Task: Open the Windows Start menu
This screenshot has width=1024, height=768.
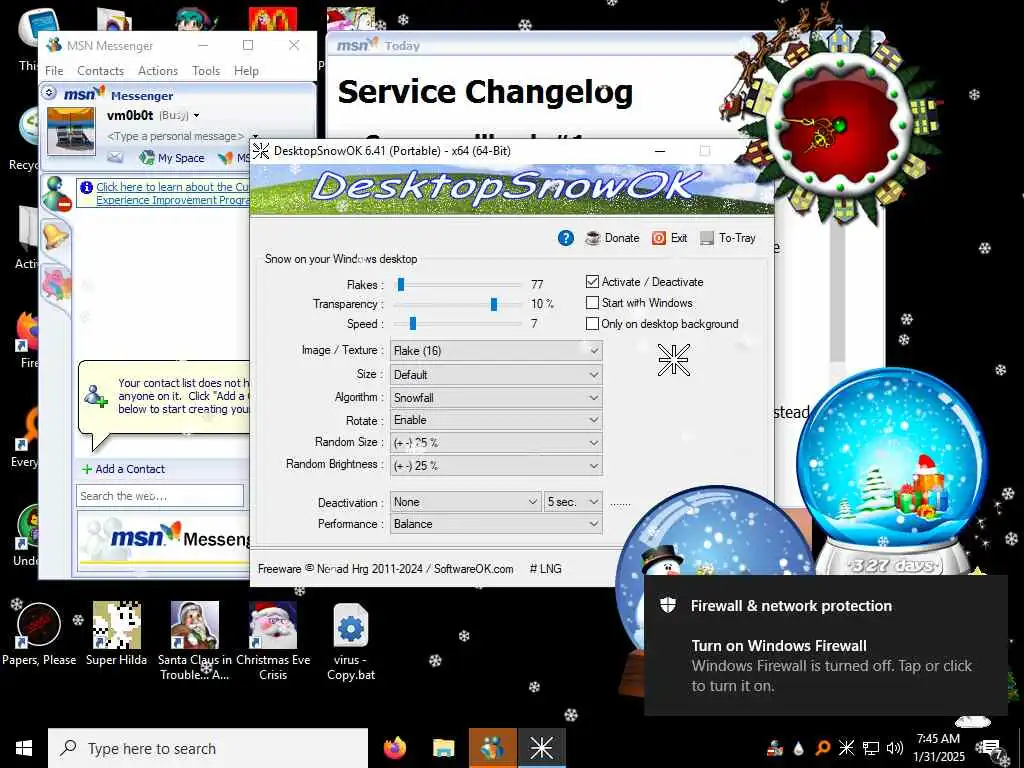Action: coord(24,748)
